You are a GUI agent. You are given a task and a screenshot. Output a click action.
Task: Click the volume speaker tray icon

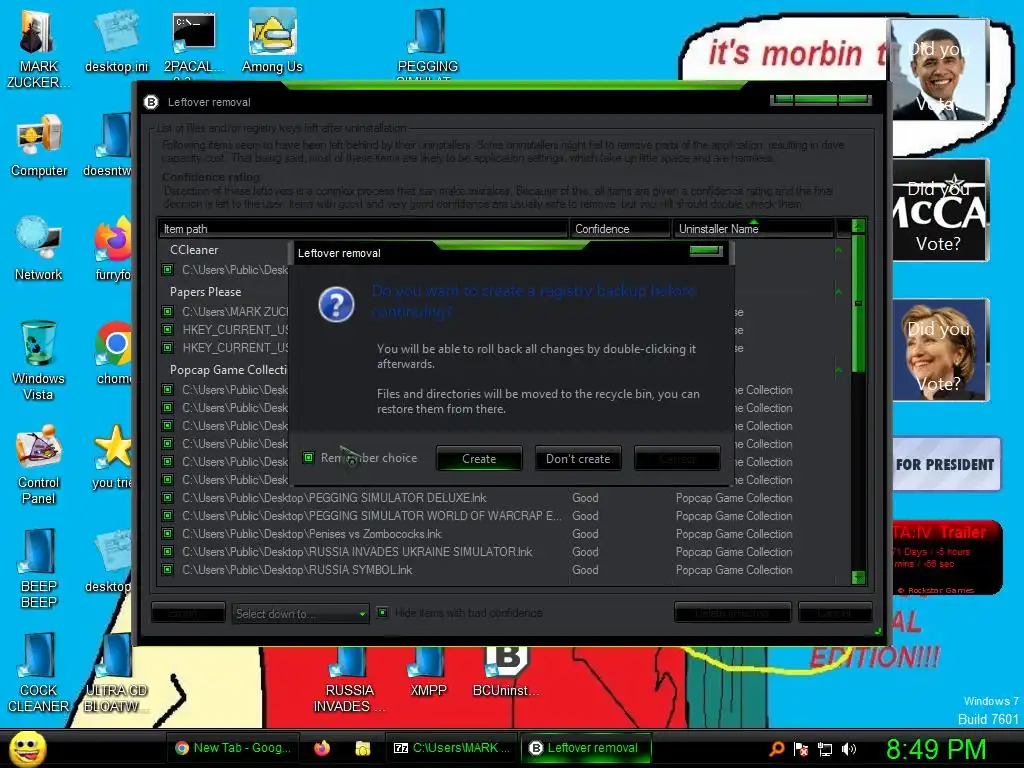[x=848, y=749]
